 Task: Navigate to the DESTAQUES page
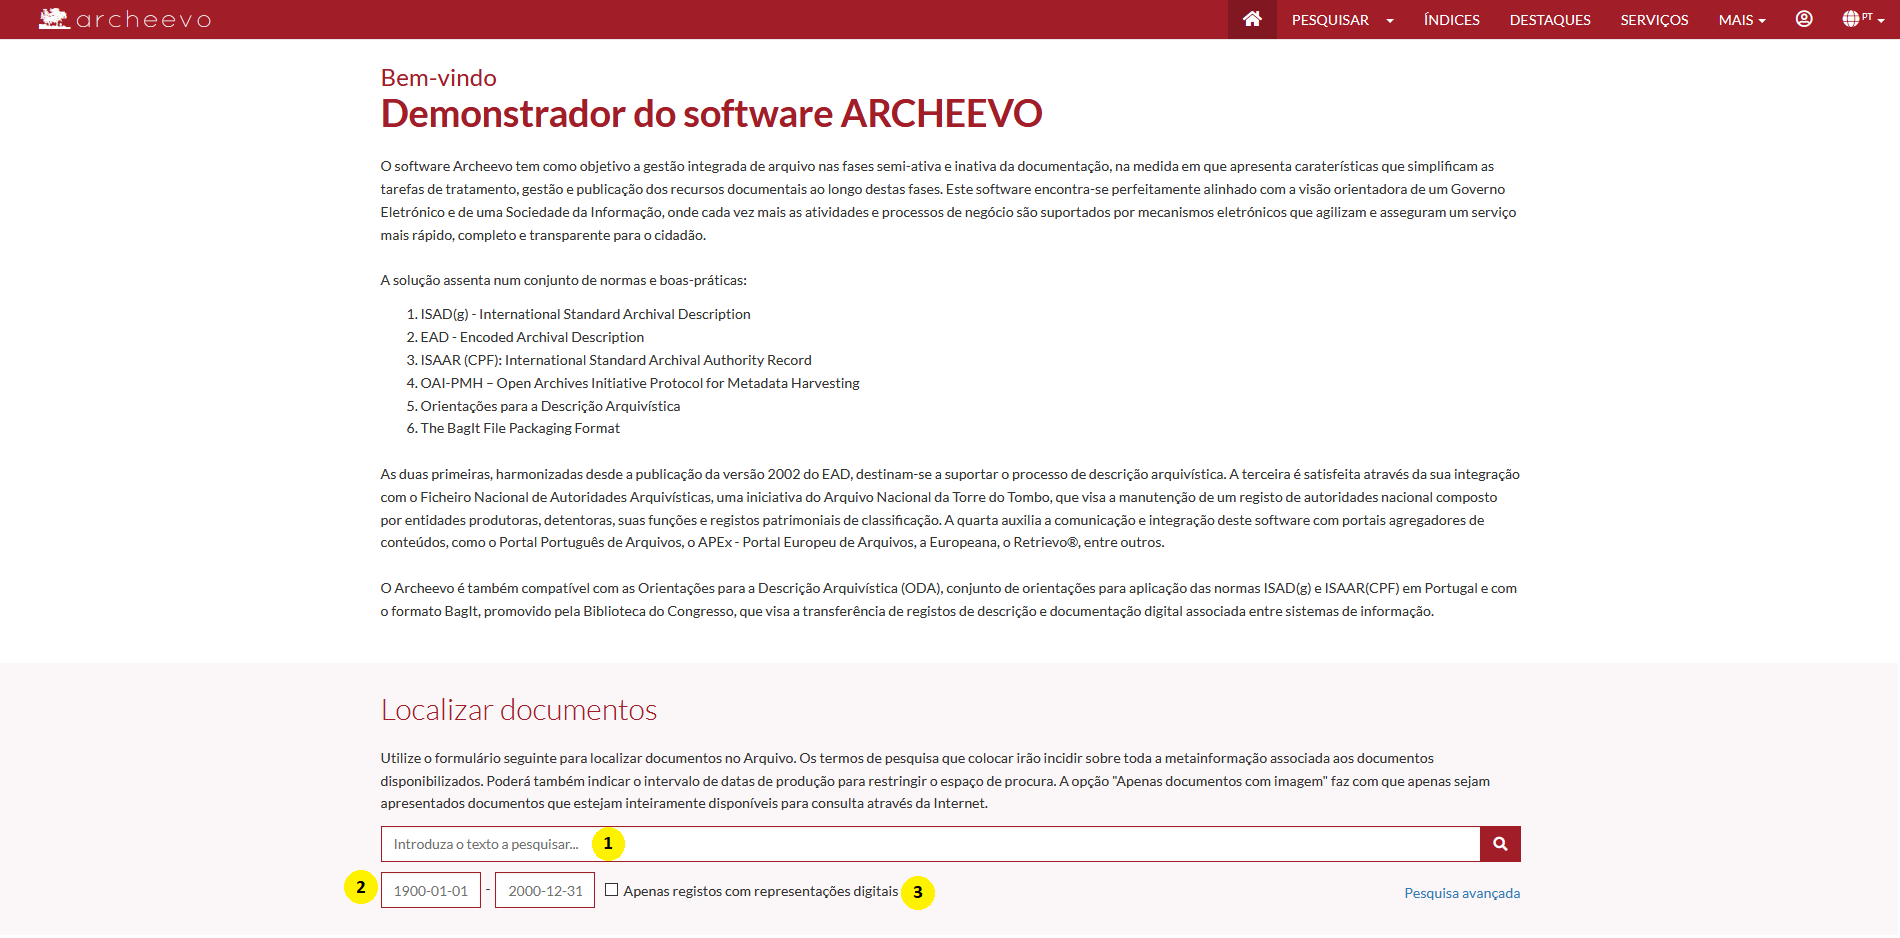click(x=1549, y=20)
